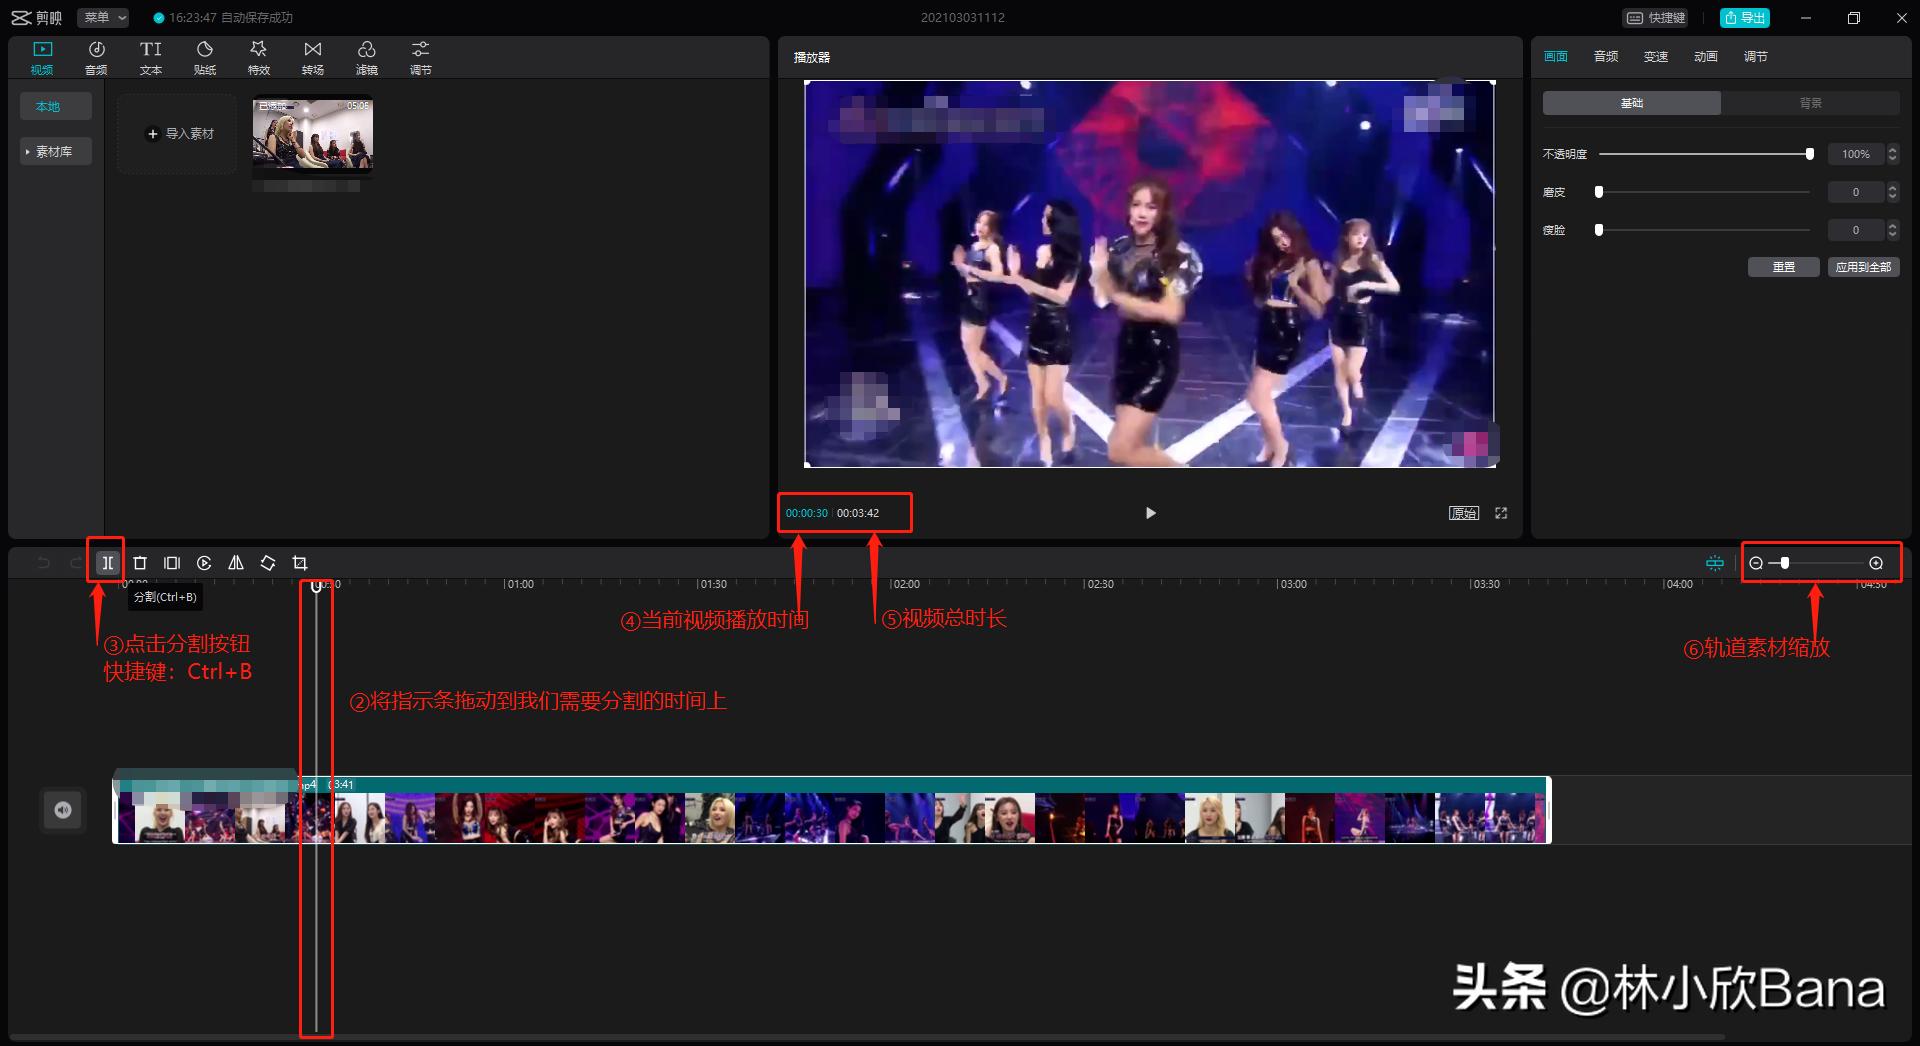Open the 转场 transitions panel

click(313, 58)
